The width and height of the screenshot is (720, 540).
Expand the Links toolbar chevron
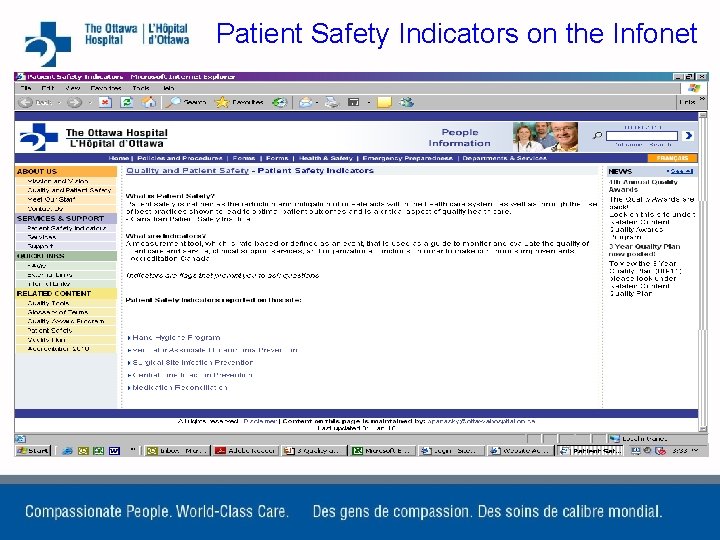(x=703, y=99)
